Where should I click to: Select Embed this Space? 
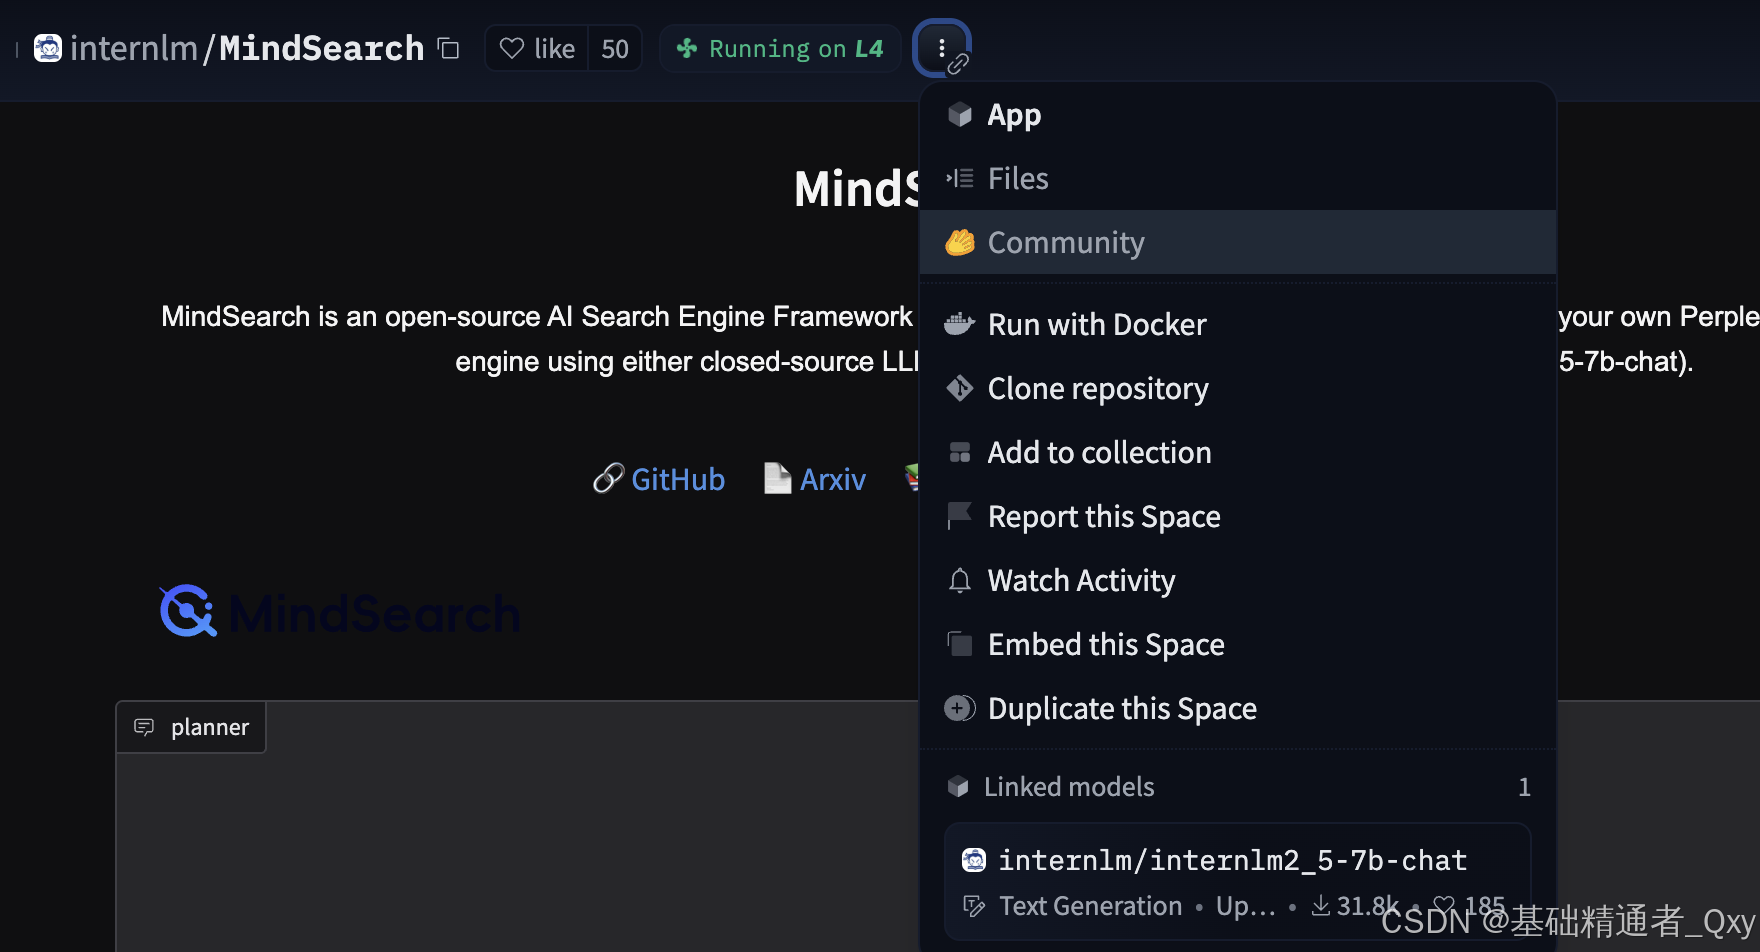pos(1237,644)
